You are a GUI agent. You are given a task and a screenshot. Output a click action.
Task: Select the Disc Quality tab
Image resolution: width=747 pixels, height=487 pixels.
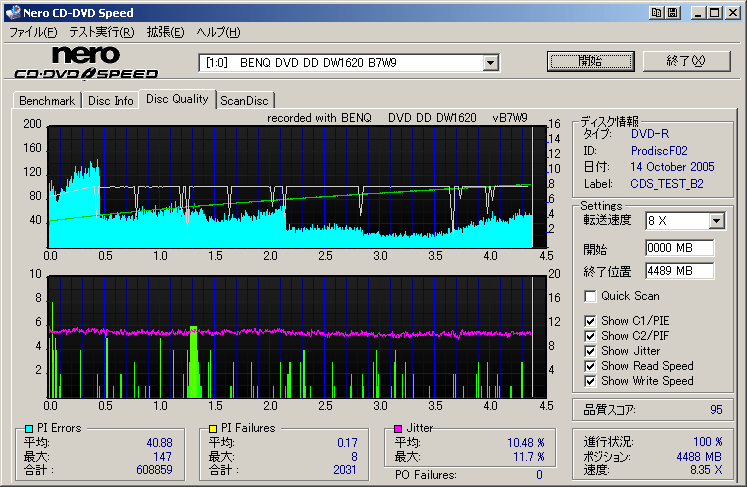[177, 99]
